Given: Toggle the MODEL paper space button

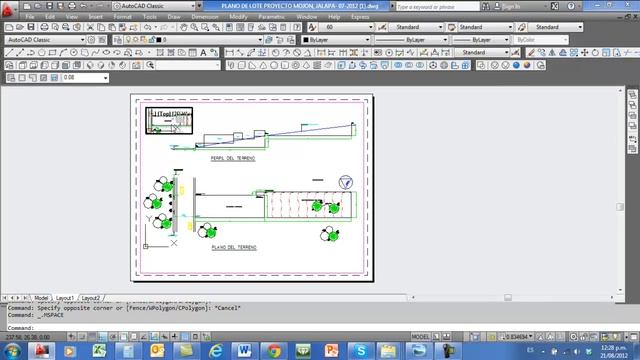Looking at the screenshot, I should pyautogui.click(x=420, y=337).
